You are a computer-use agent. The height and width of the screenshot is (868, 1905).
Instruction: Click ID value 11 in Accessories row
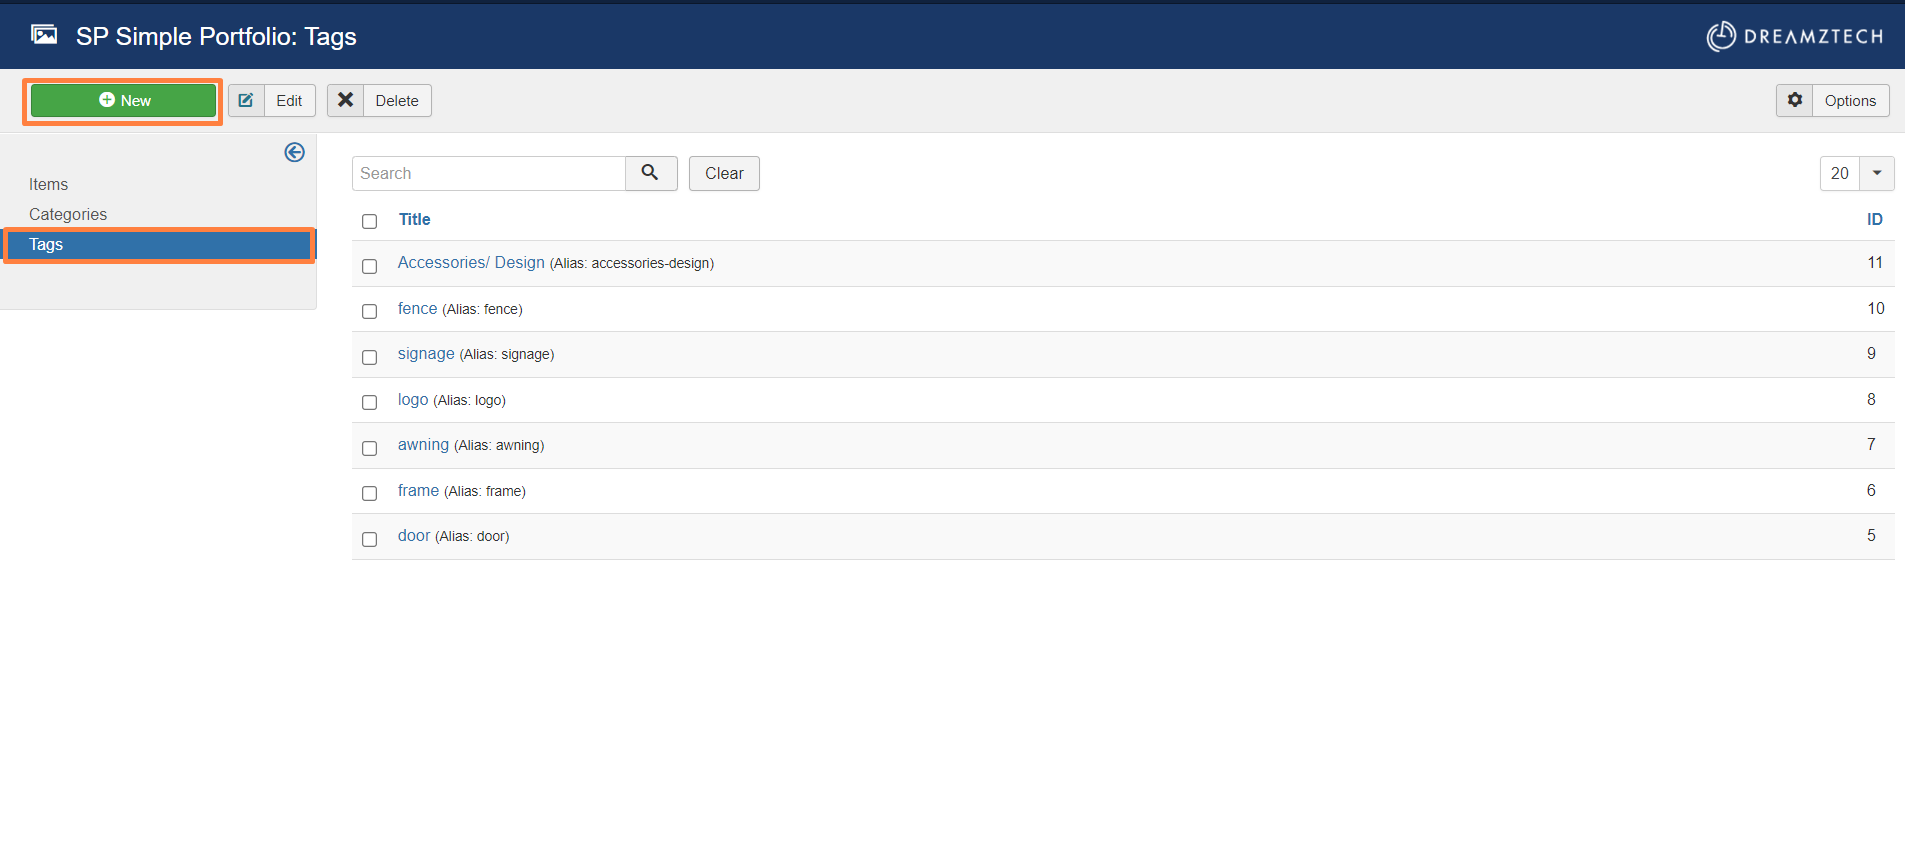[1875, 263]
